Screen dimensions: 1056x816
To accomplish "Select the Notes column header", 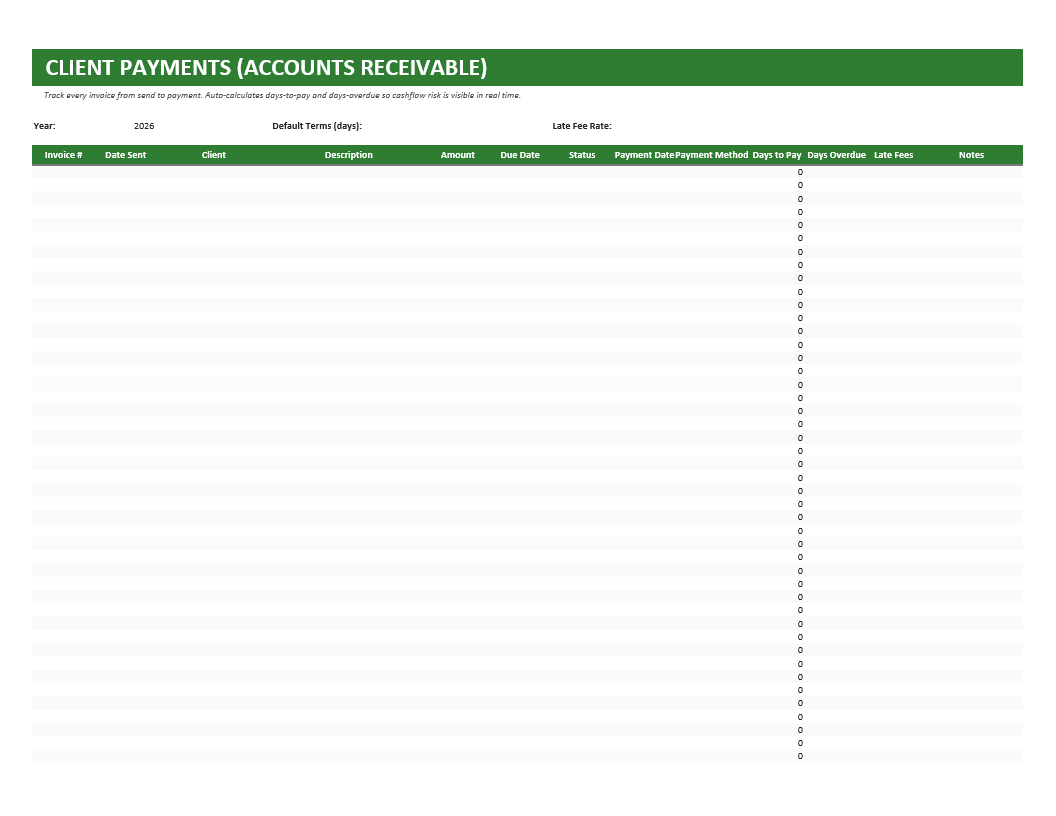I will tap(971, 155).
